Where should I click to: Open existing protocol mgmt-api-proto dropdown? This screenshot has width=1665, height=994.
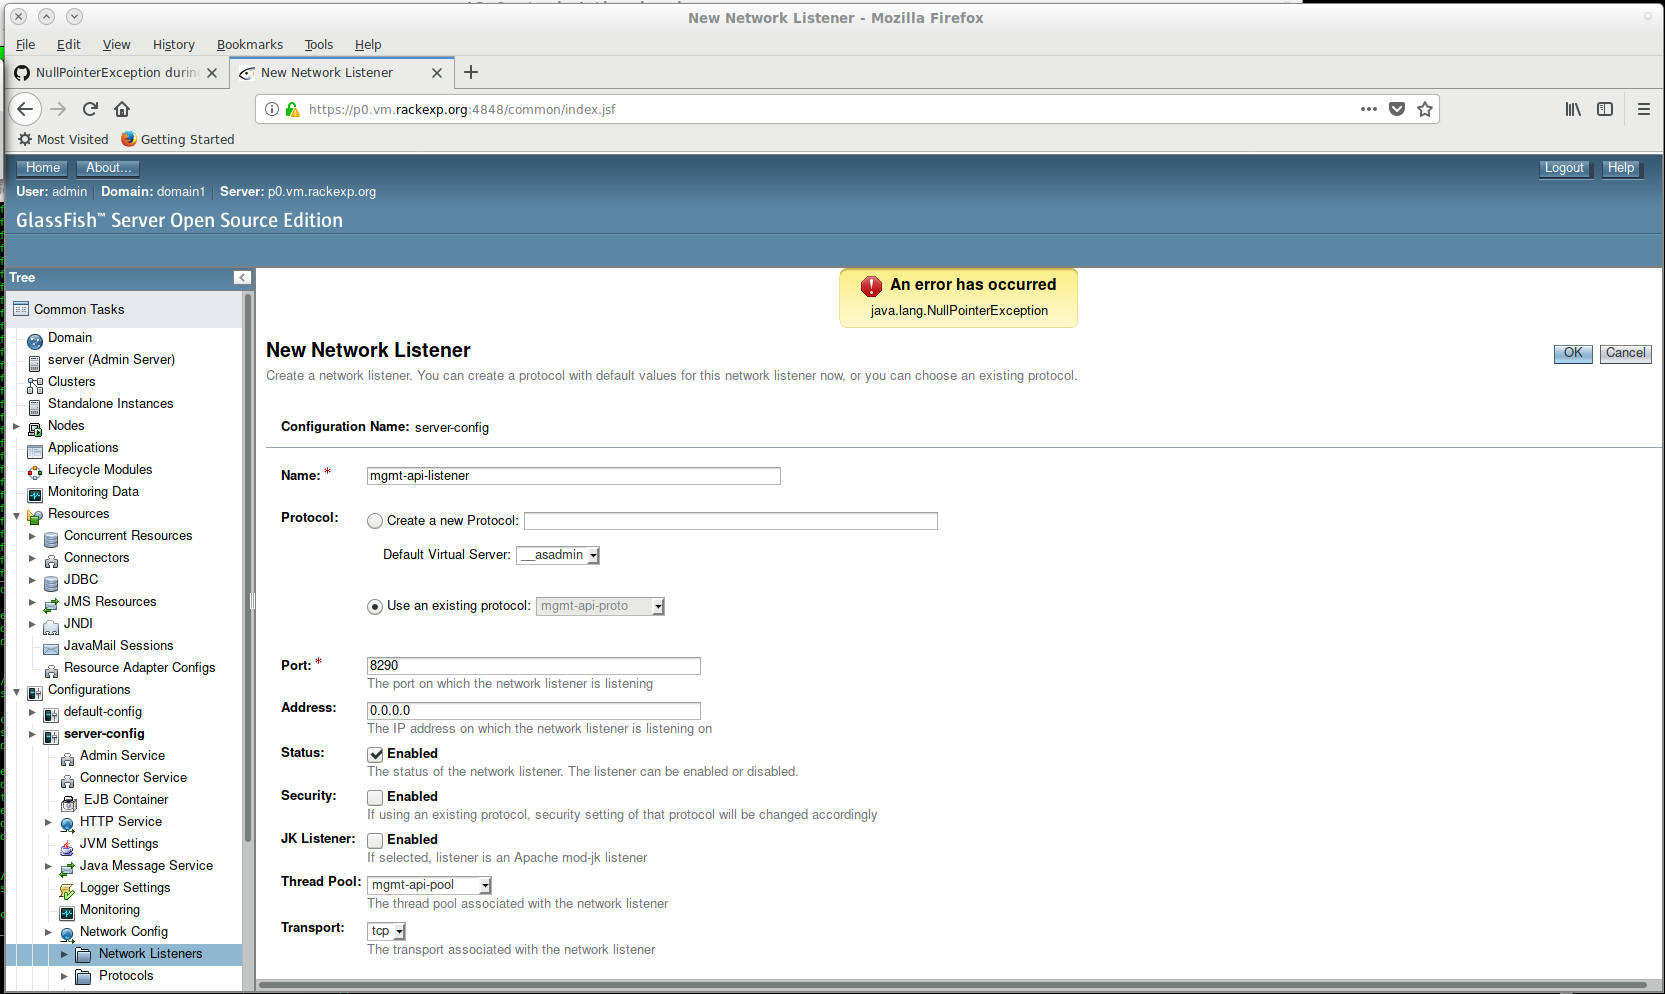[x=600, y=606]
